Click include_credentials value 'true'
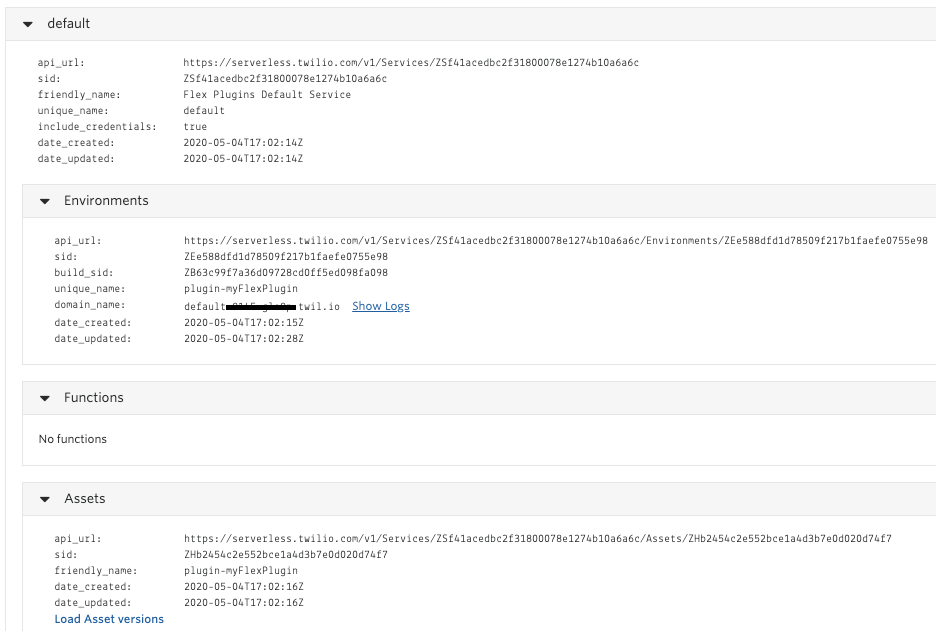 (x=195, y=127)
